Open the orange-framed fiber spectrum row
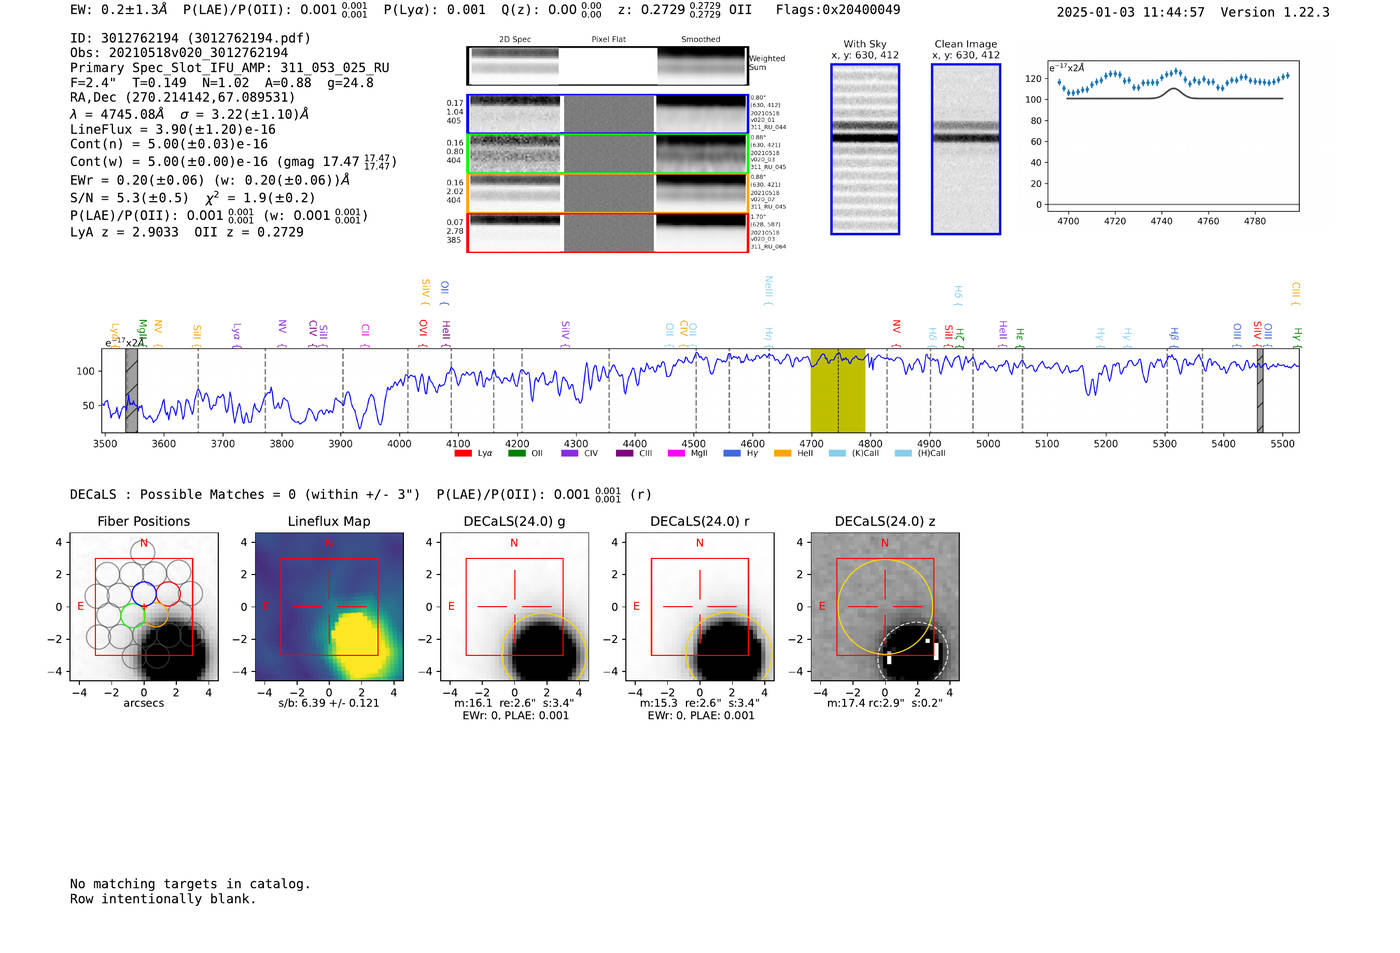Screen dimensions: 1400x953 point(607,193)
